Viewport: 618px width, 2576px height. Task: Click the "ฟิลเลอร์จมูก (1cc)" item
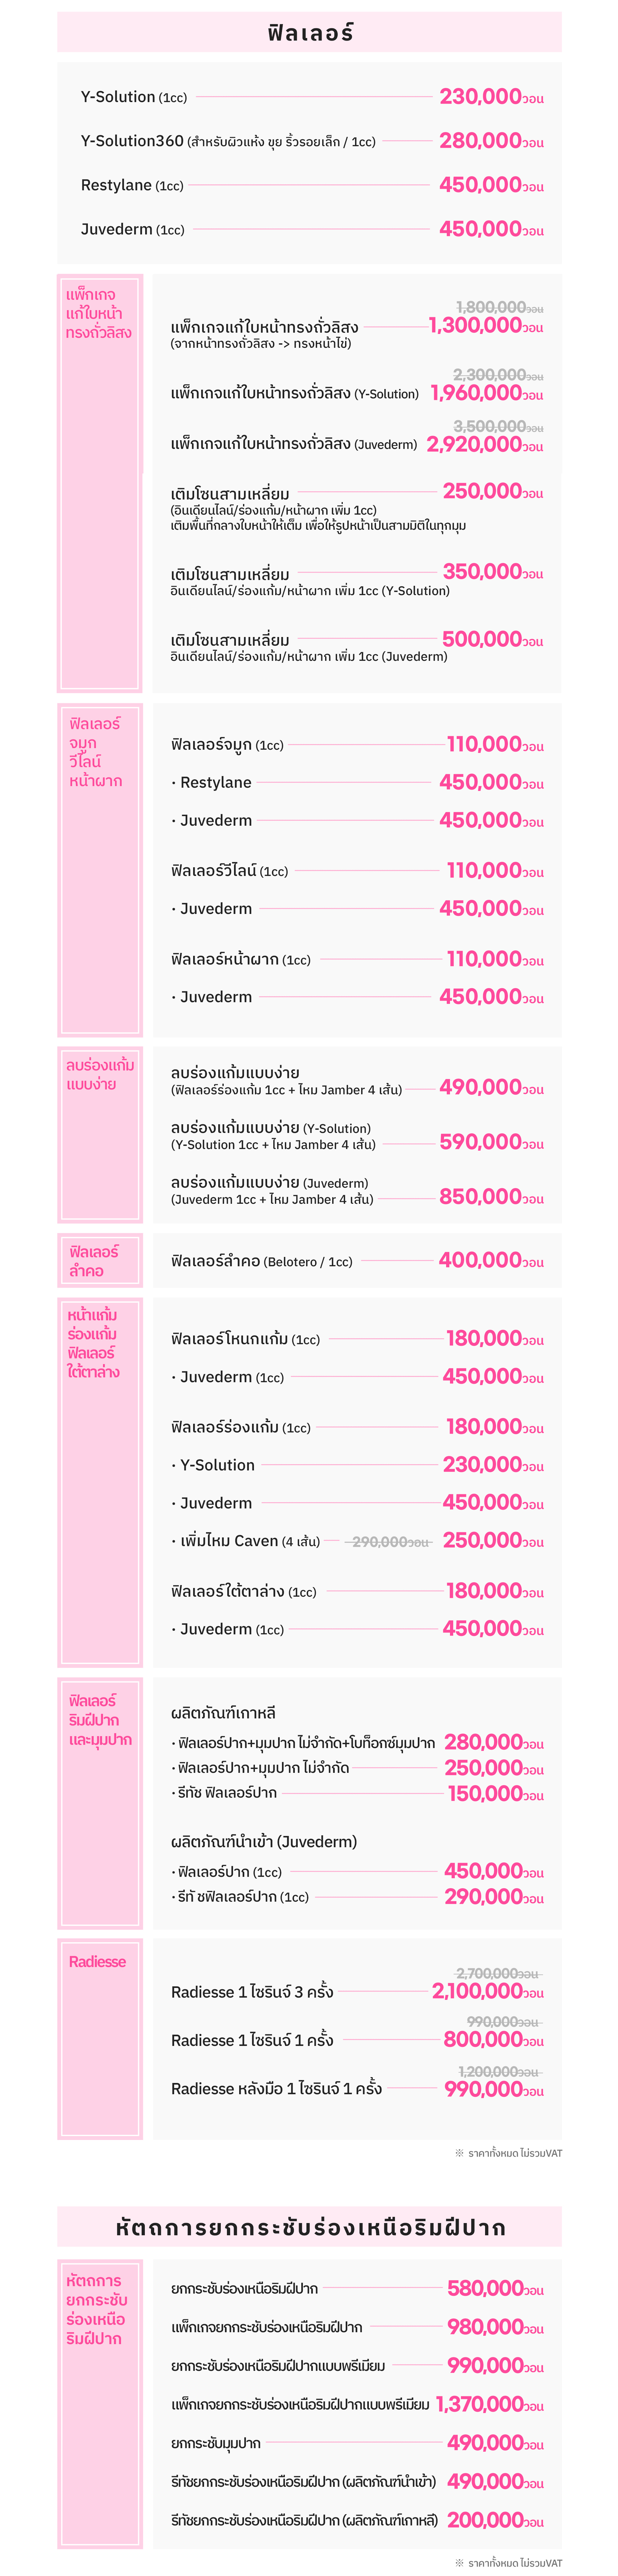[227, 745]
